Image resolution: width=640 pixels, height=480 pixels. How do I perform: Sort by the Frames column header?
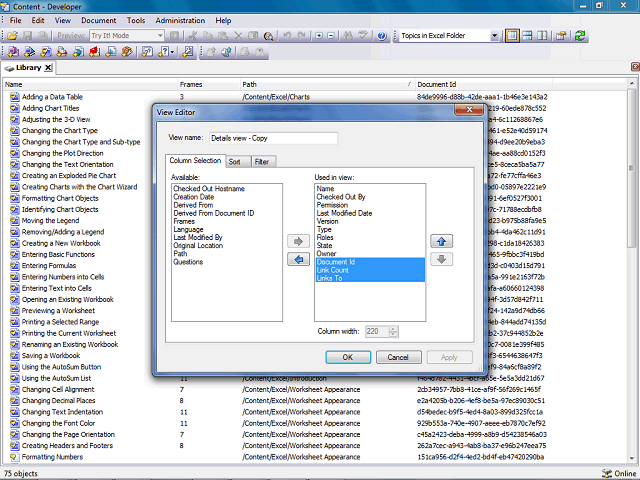tap(209, 84)
